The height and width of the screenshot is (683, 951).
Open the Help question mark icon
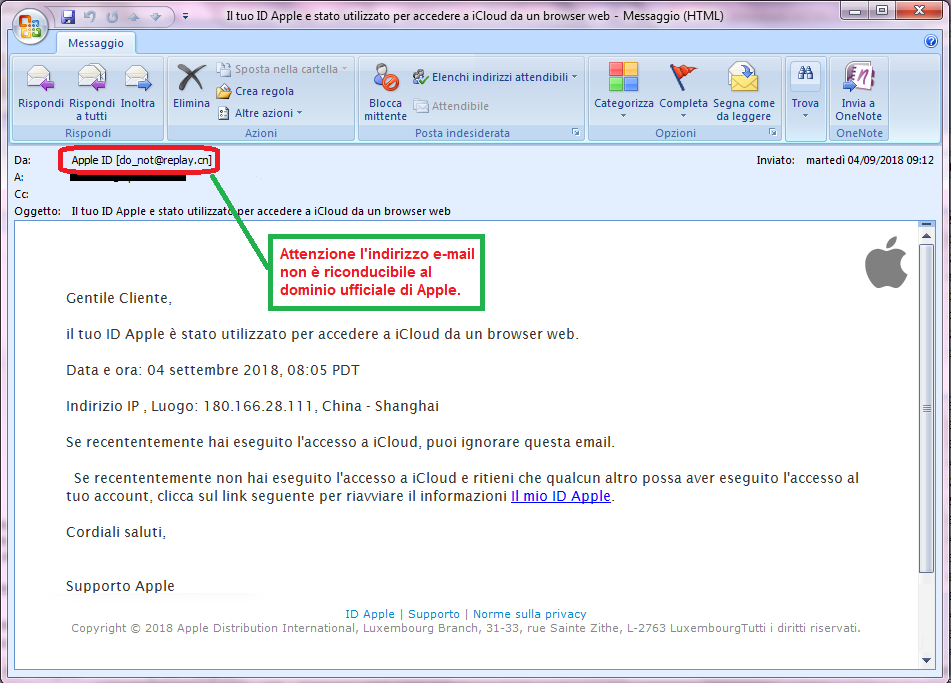coord(930,41)
